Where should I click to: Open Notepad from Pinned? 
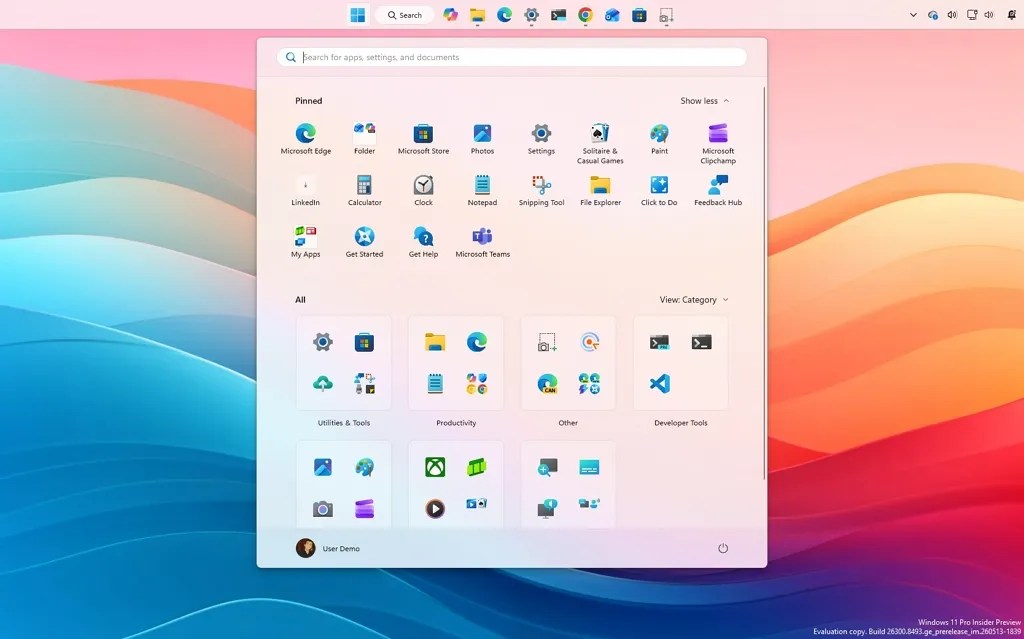[x=482, y=191]
